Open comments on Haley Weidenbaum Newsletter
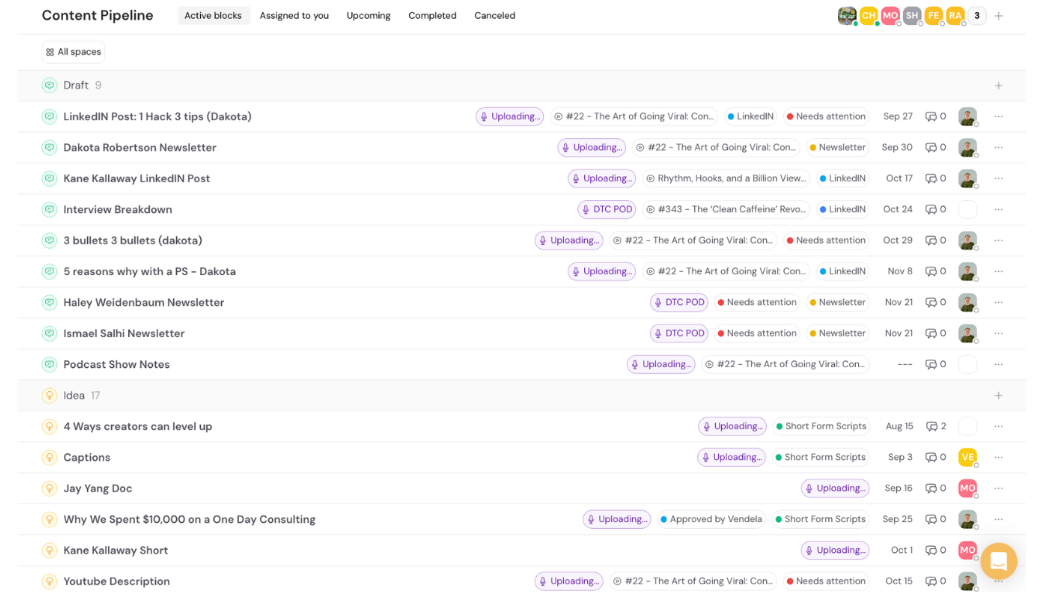Screen dimensions: 1042x592 pos(936,302)
